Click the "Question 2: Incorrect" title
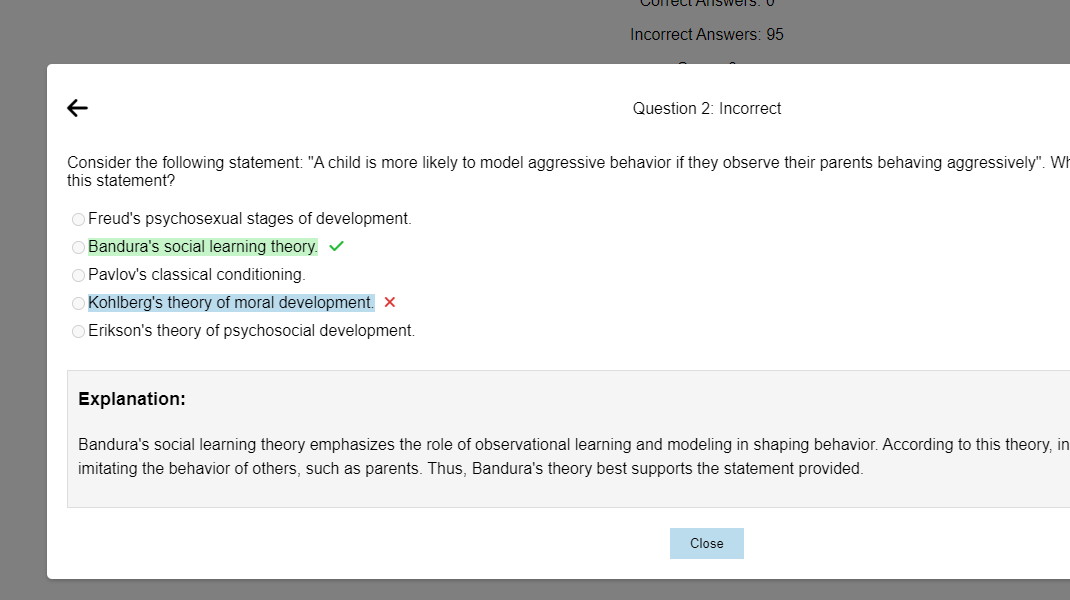The image size is (1070, 600). click(706, 108)
